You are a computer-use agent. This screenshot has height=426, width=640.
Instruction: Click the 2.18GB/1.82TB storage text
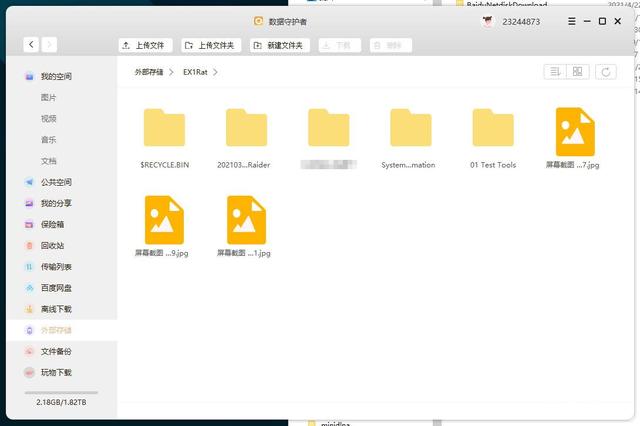pyautogui.click(x=61, y=402)
